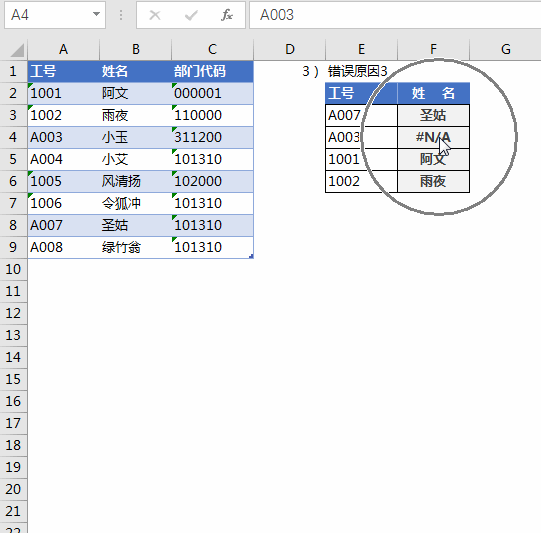Screen dimensions: 541x533
Task: Click the 部门代码 header cell
Action: [x=212, y=71]
